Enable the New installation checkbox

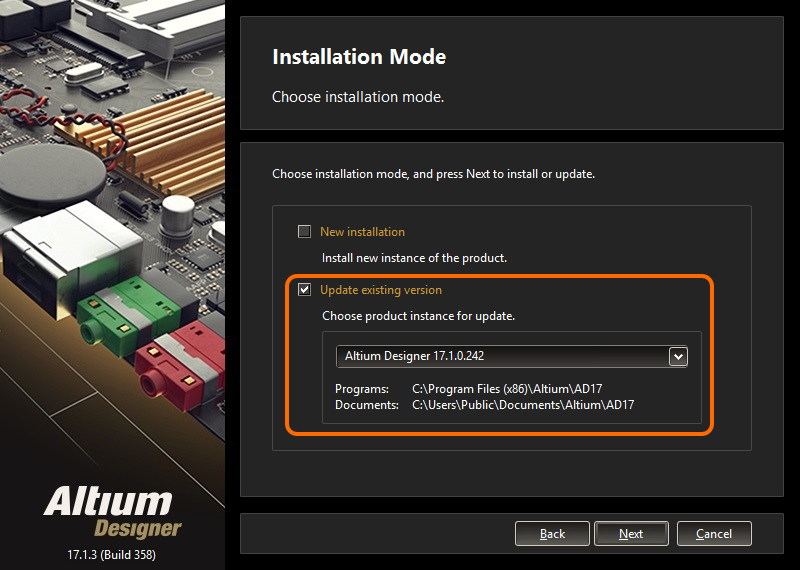pyautogui.click(x=305, y=232)
